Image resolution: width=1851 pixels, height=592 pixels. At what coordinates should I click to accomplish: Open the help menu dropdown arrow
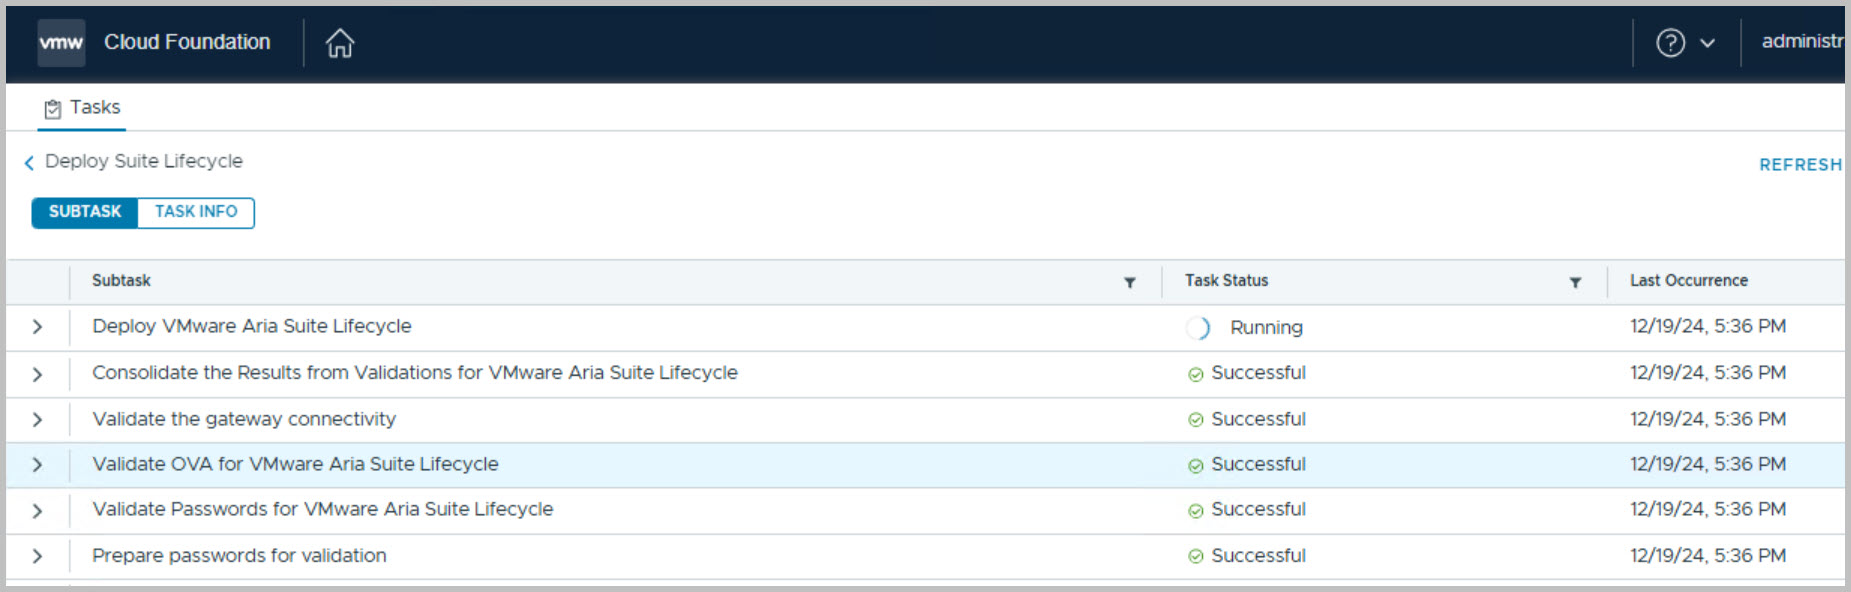click(1707, 43)
